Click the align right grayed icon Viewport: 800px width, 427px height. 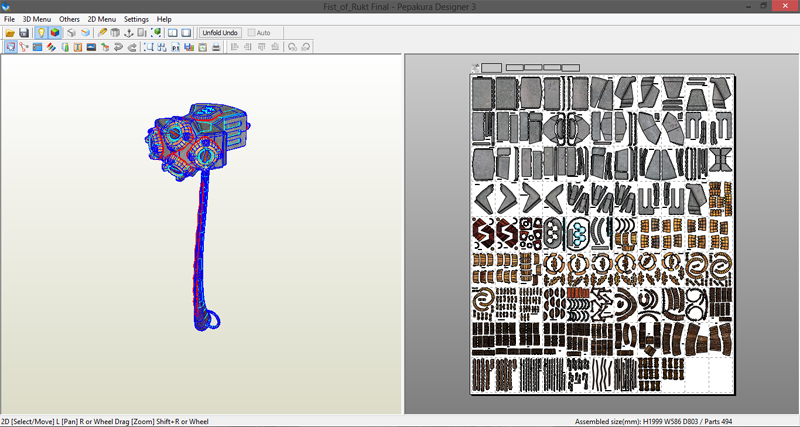click(248, 47)
